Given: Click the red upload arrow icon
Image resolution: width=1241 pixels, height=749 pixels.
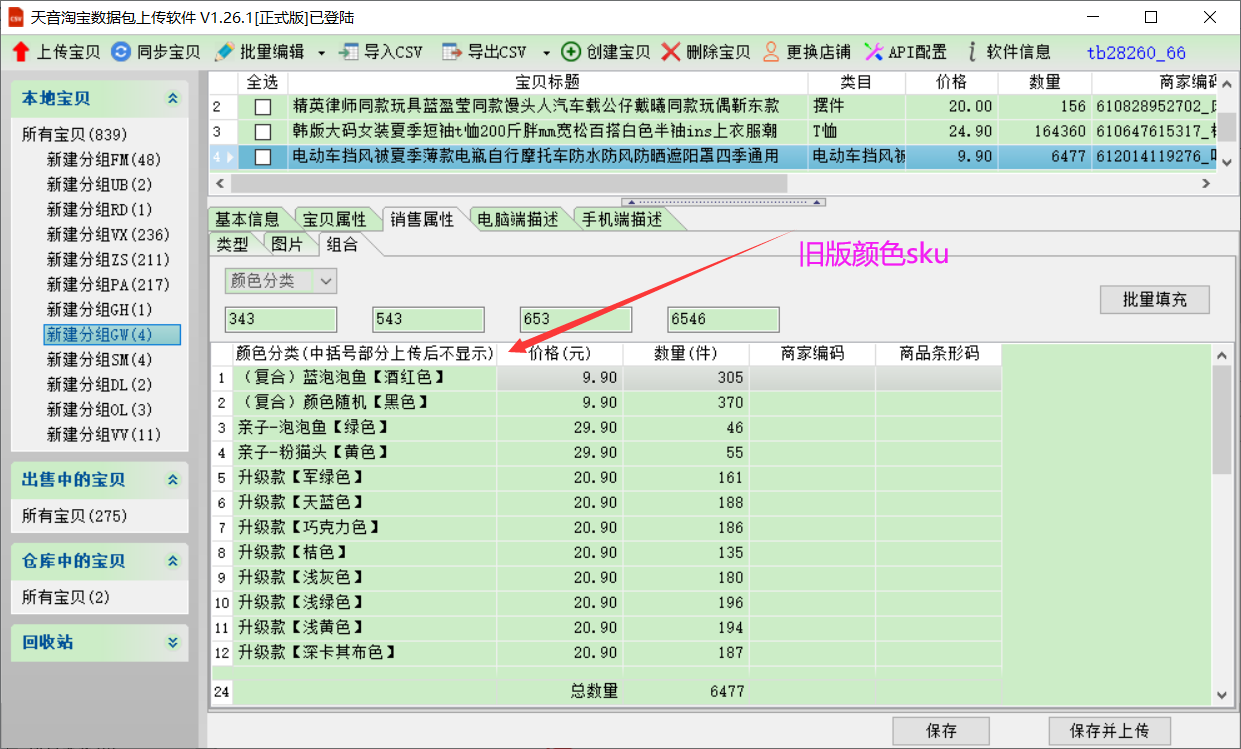Looking at the screenshot, I should (21, 52).
